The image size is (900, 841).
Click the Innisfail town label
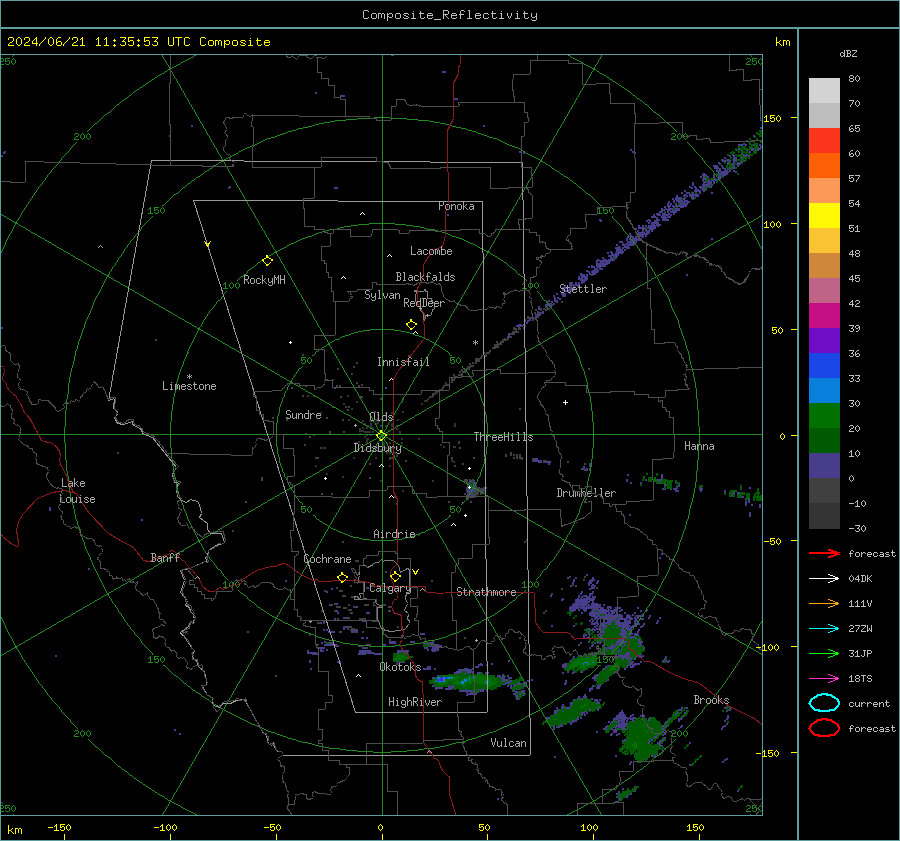pos(403,362)
